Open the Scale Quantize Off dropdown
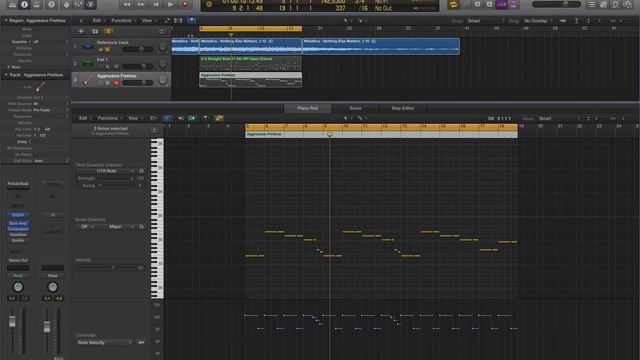Image resolution: width=640 pixels, height=360 pixels. [86, 227]
